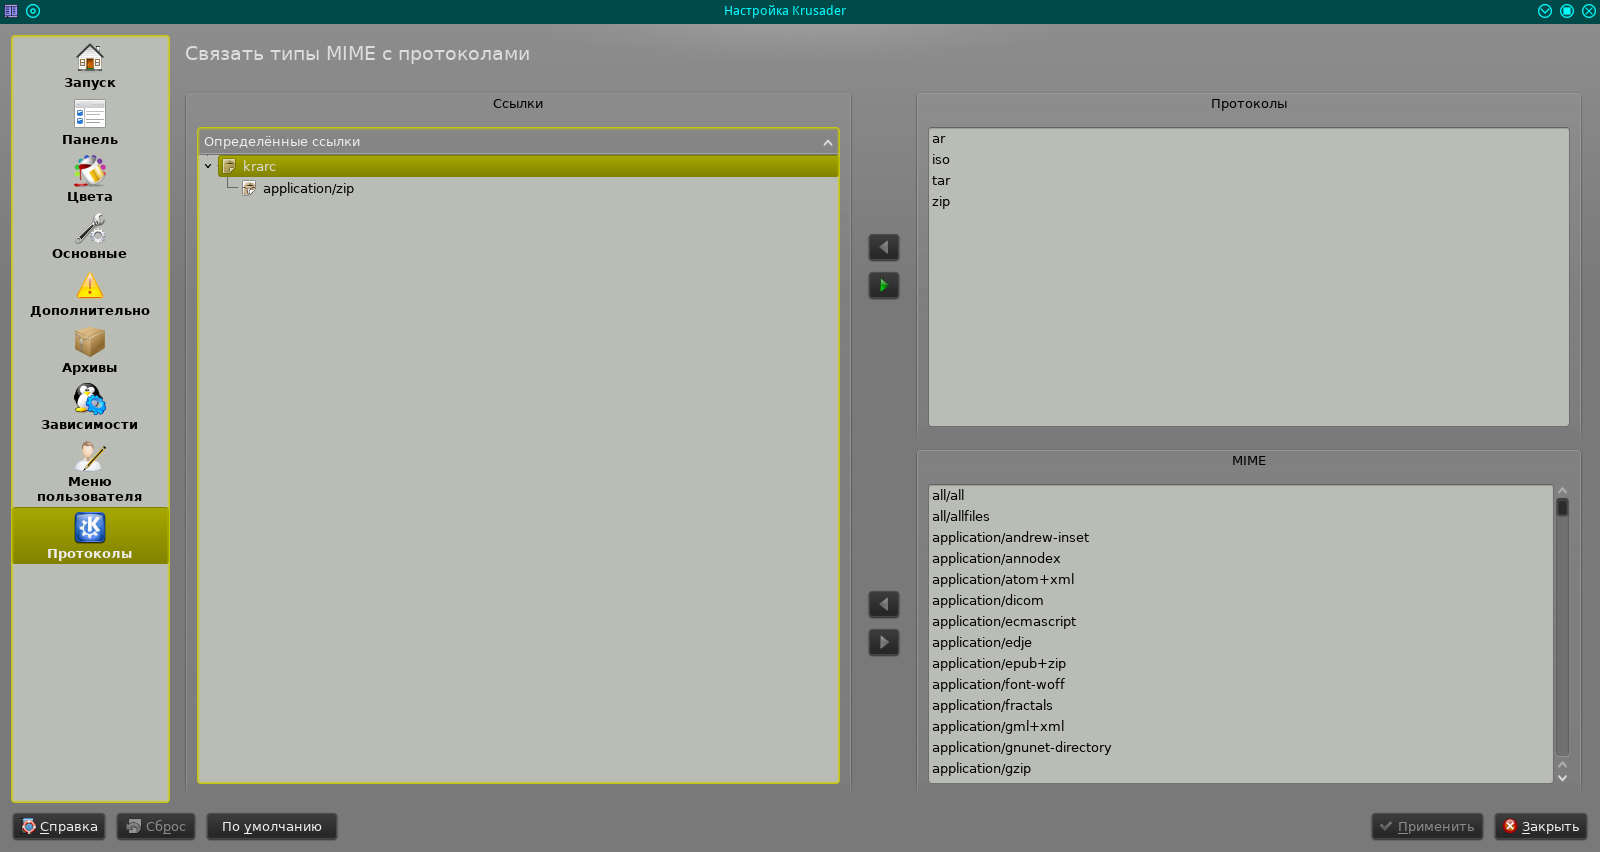Choose application/gzip in MIME list

981,769
